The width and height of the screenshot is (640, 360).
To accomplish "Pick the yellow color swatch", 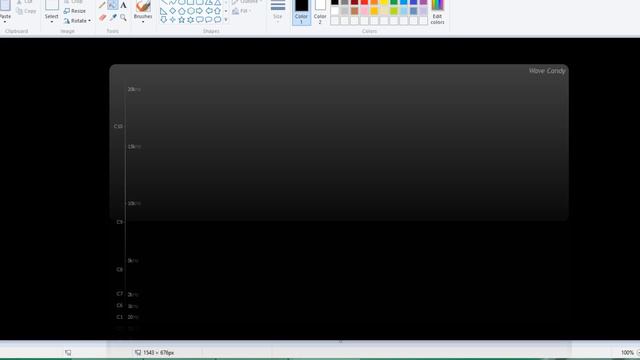I will [x=384, y=2].
